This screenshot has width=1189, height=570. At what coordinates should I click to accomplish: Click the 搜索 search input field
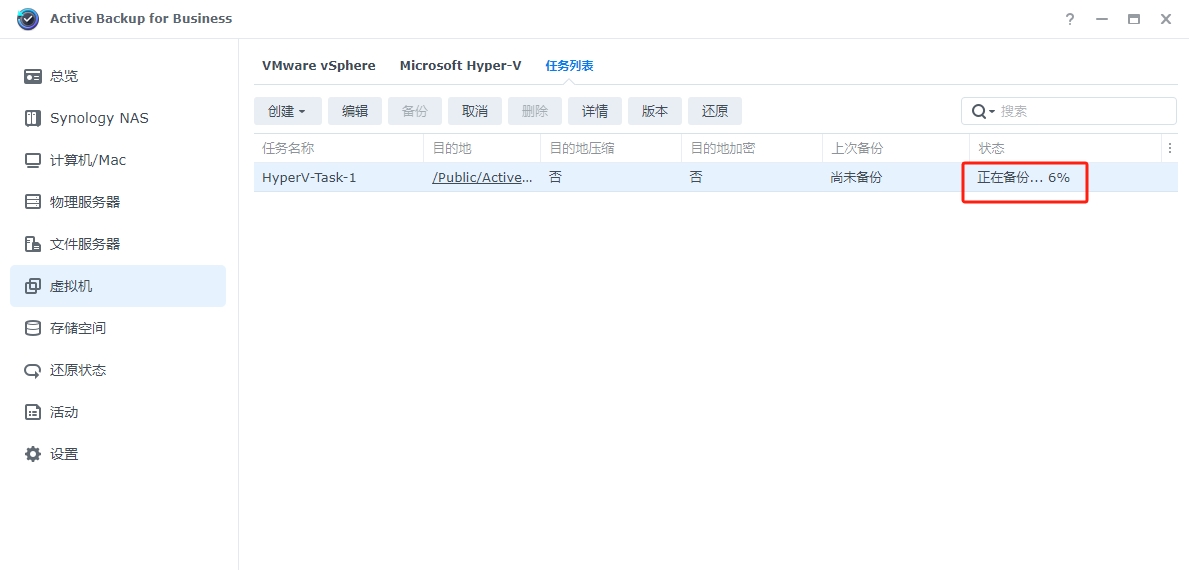tap(1085, 111)
